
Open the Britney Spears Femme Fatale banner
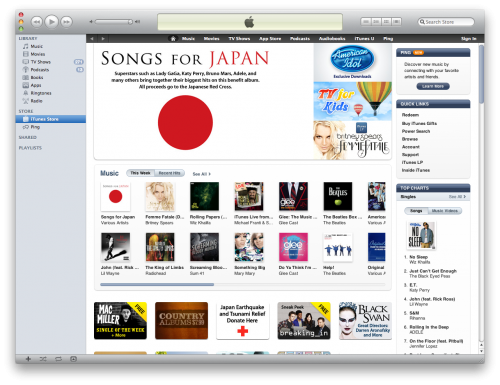pyautogui.click(x=352, y=140)
